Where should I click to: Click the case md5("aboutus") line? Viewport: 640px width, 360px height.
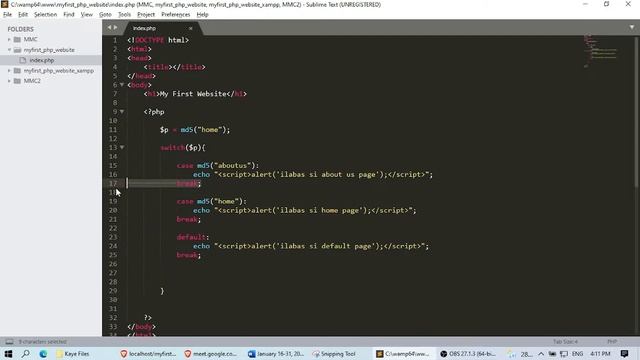tap(218, 165)
